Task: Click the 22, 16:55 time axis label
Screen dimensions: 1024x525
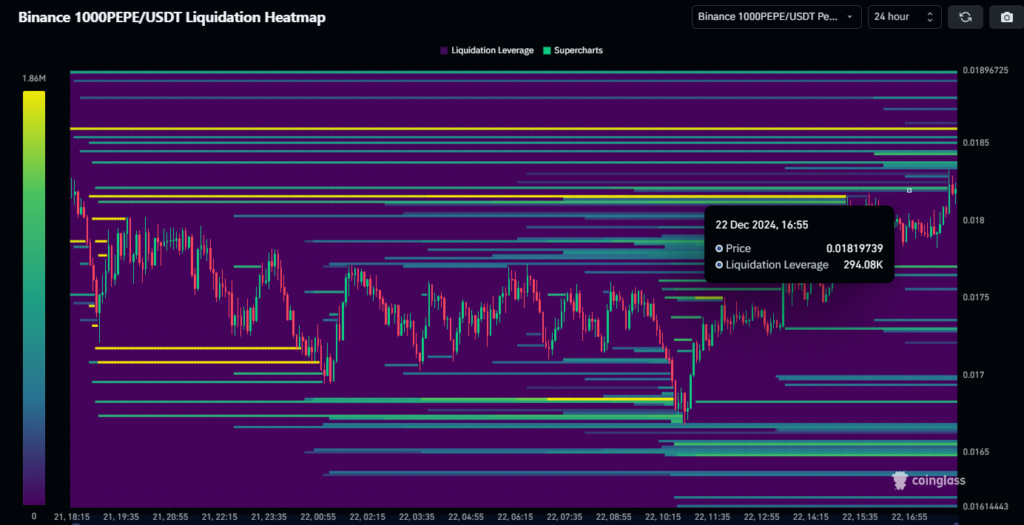Action: (908, 517)
